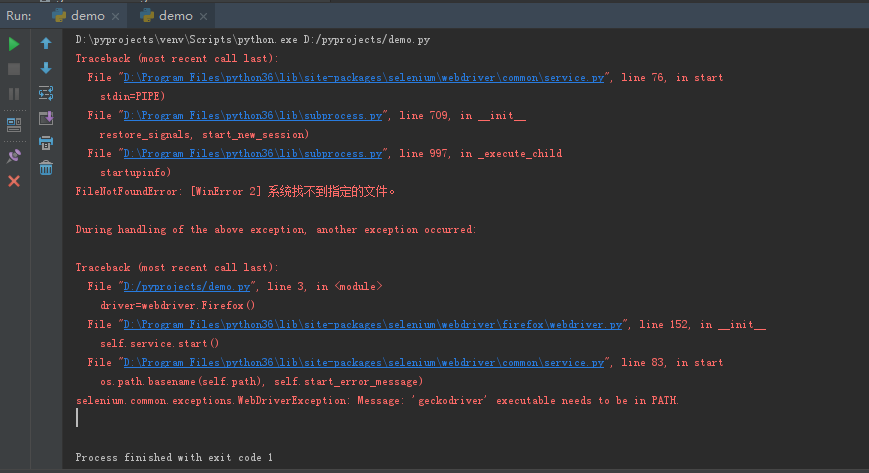
Task: Print the console output via printer icon
Action: point(46,143)
